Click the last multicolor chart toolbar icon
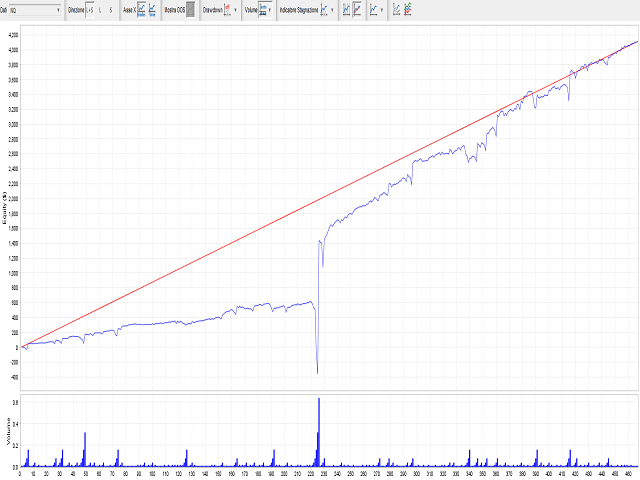The height and width of the screenshot is (480, 640). (407, 10)
